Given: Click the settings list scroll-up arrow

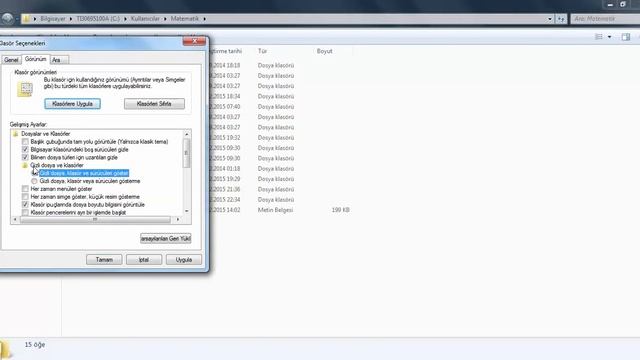Looking at the screenshot, I should 187,134.
